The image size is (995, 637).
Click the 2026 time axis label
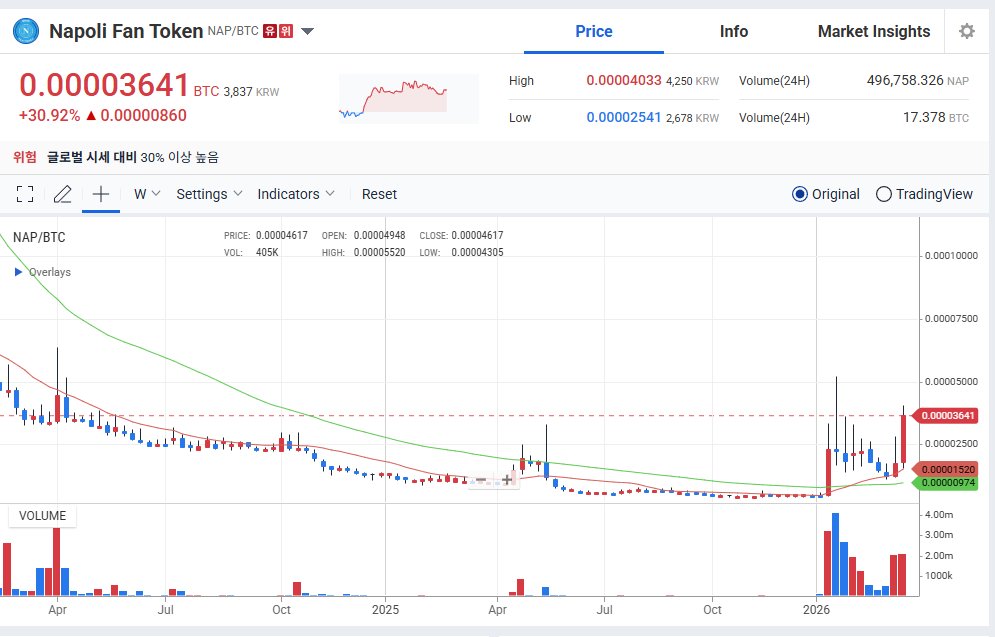tap(816, 610)
